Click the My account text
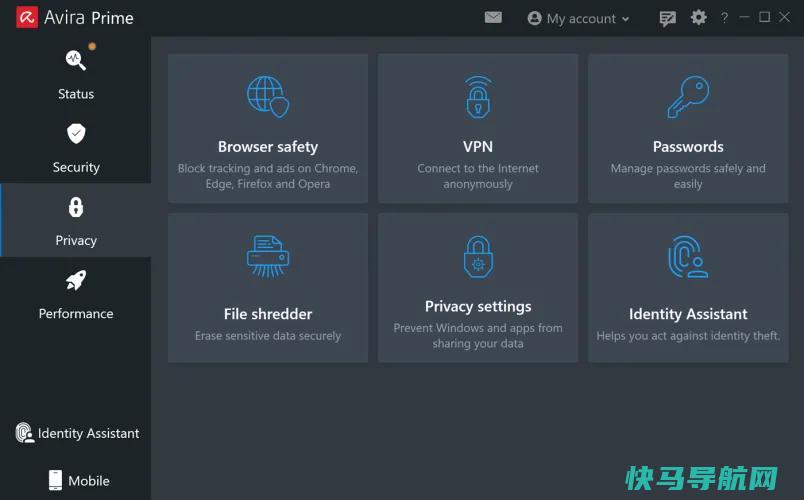Viewport: 804px width, 500px height. pos(581,19)
